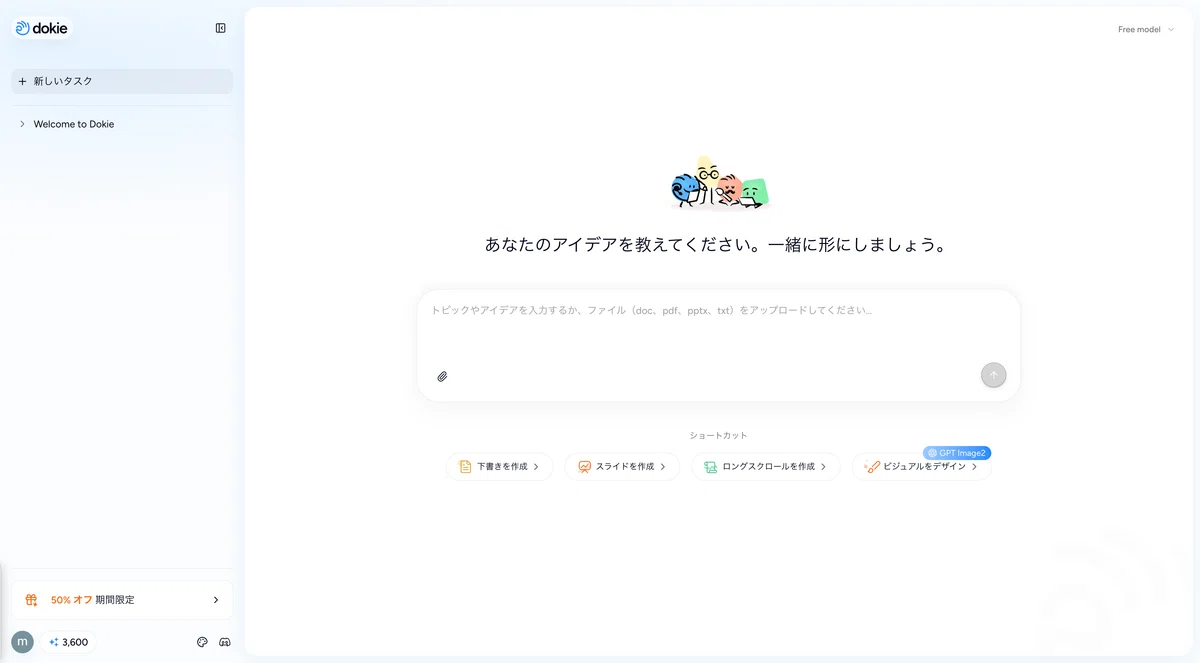Click the gift icon in the promo banner
Viewport: 1200px width, 663px height.
coord(31,600)
